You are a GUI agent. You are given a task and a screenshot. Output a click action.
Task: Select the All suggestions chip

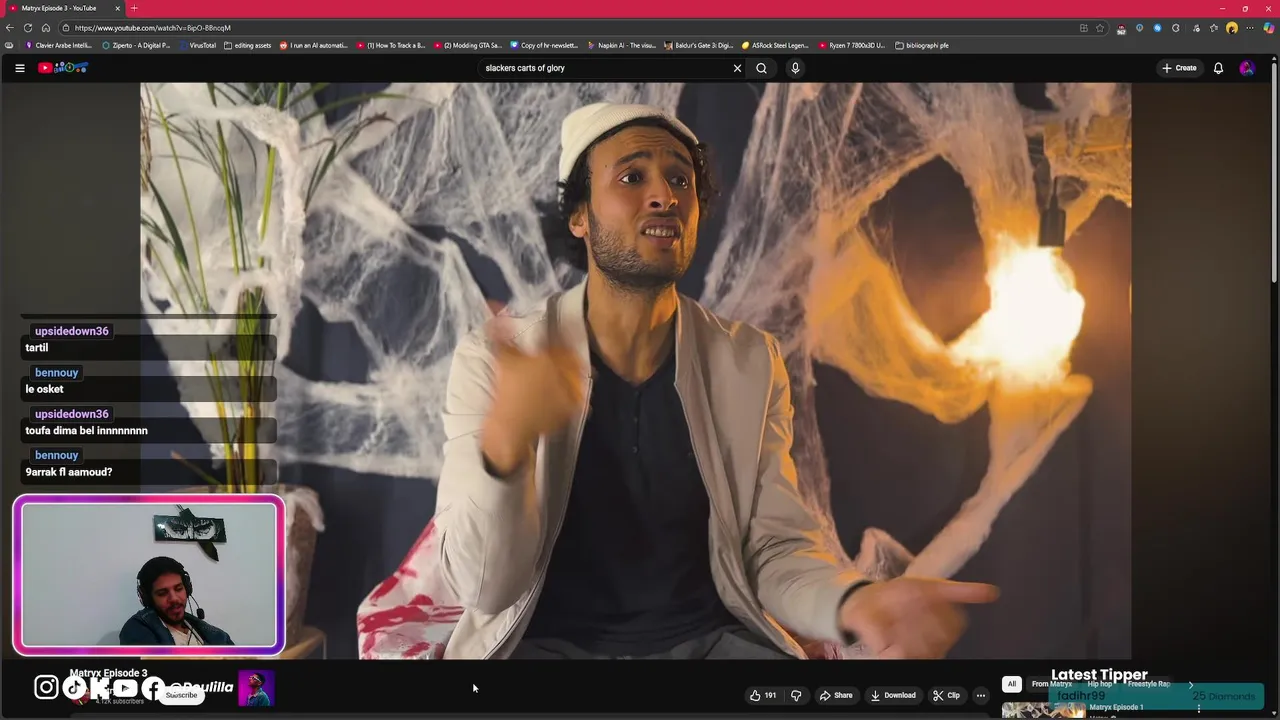click(1011, 684)
